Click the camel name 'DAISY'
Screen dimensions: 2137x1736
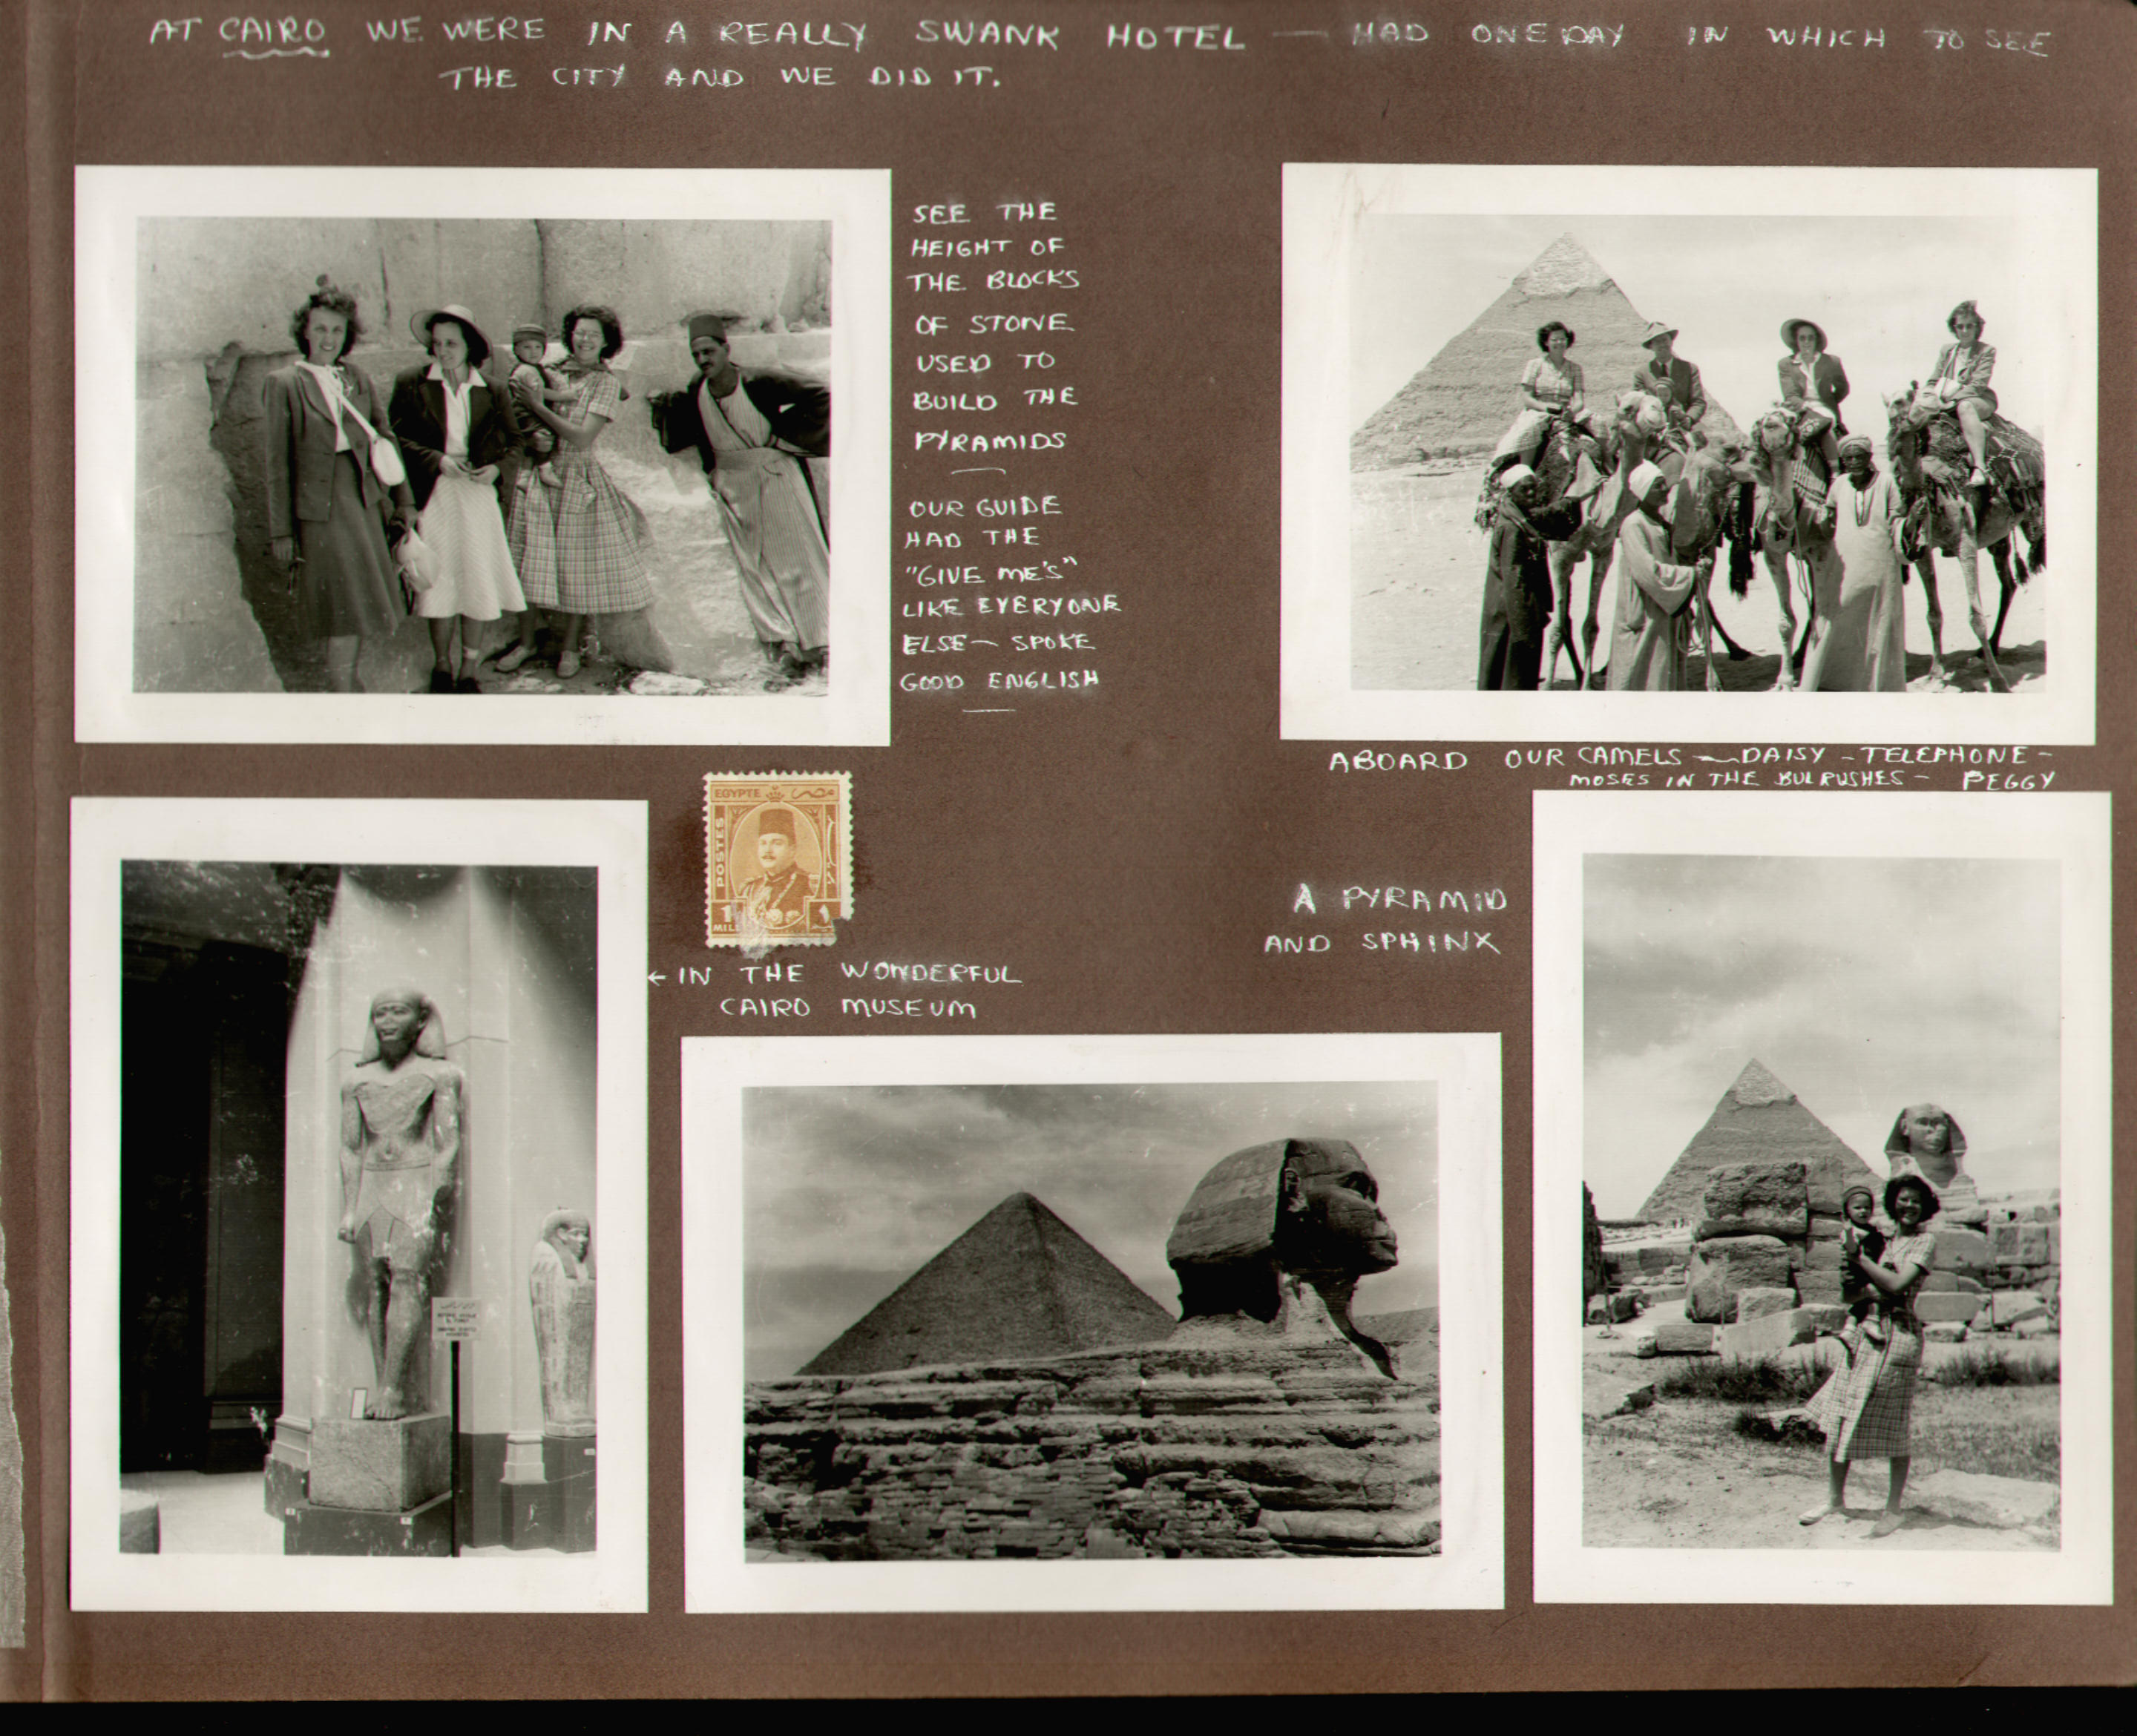tap(1783, 756)
